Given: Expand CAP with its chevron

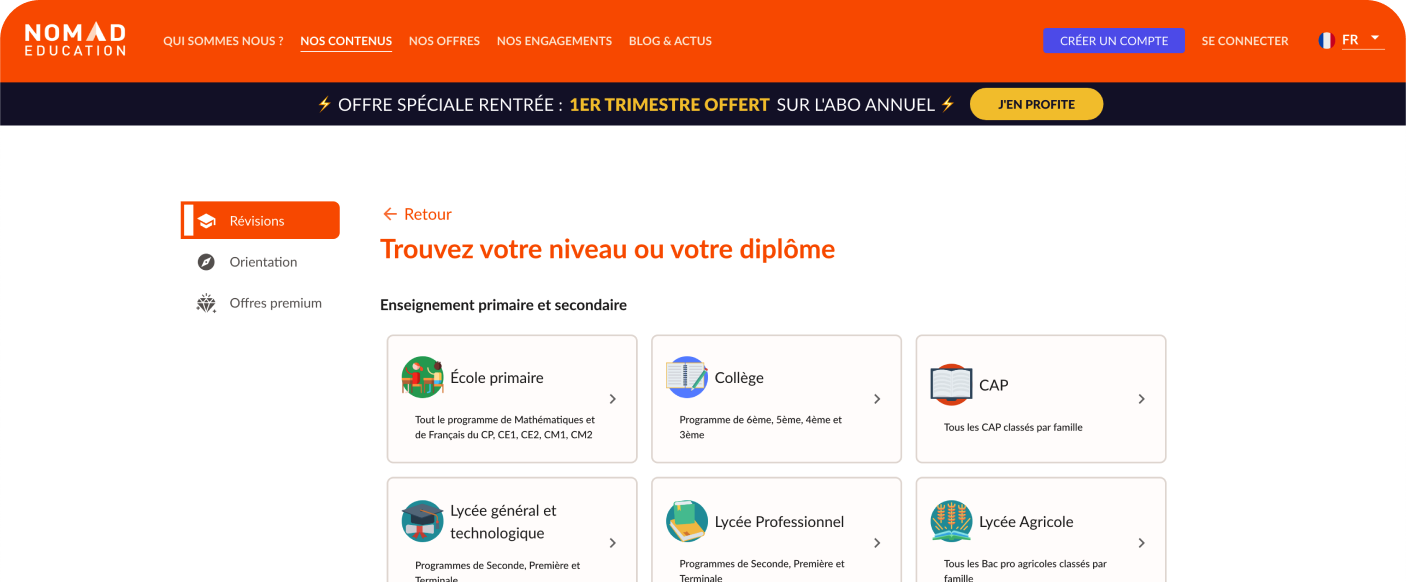Looking at the screenshot, I should tap(1141, 399).
